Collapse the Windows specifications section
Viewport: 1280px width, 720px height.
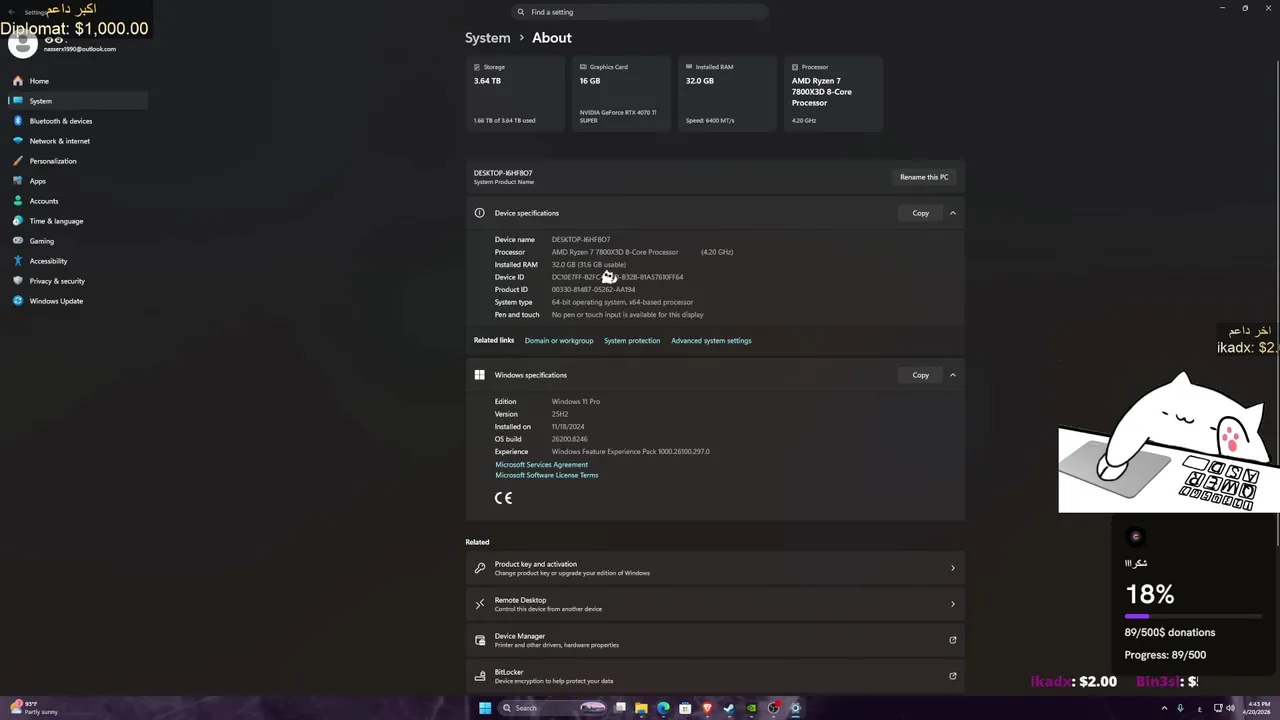click(x=953, y=375)
